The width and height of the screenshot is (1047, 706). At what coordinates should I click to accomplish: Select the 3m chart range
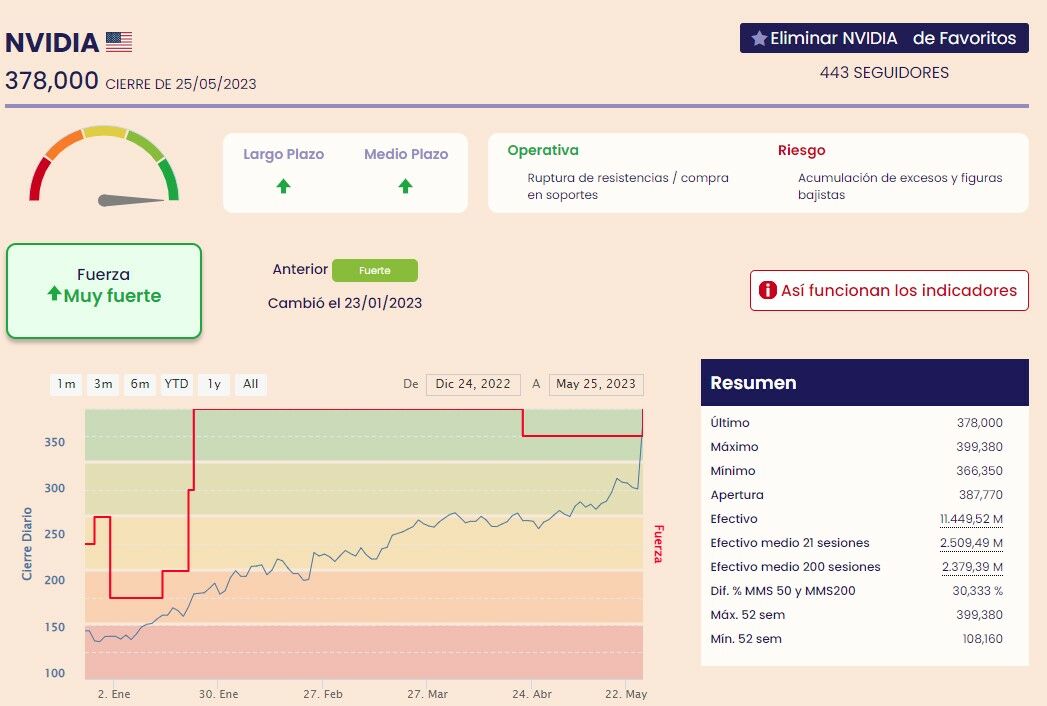click(x=103, y=384)
